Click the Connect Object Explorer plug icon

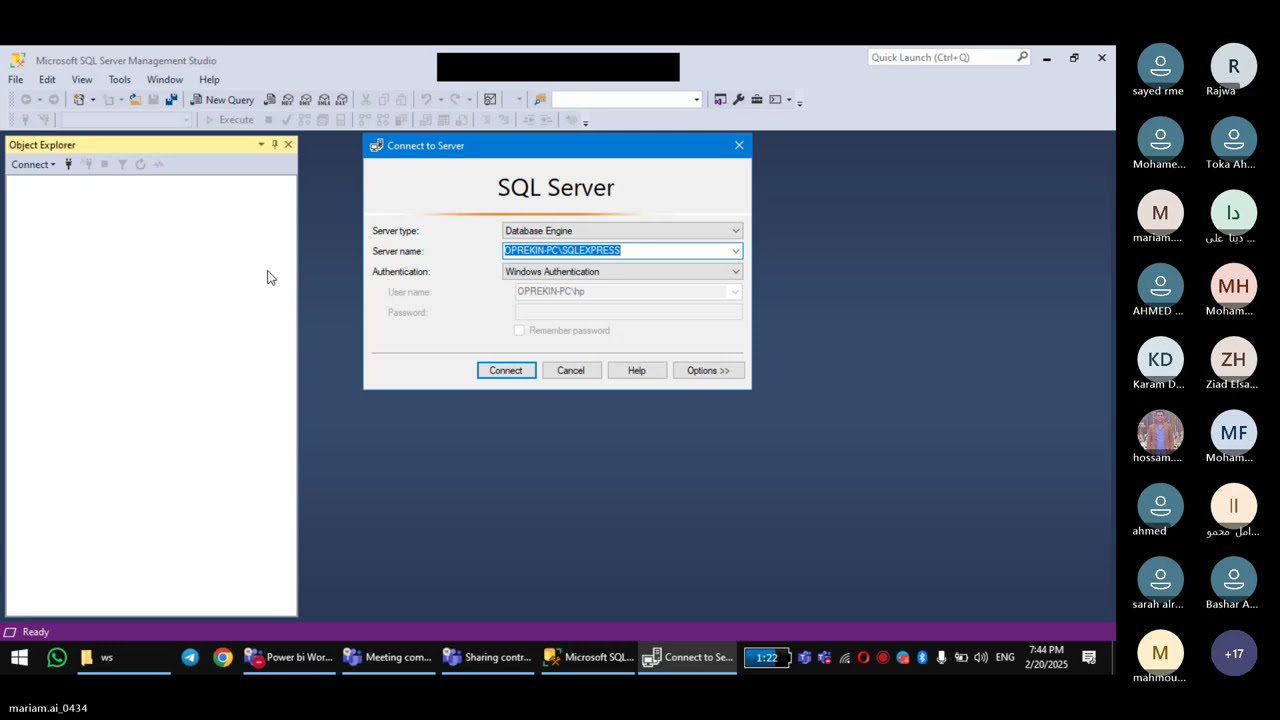(x=68, y=164)
